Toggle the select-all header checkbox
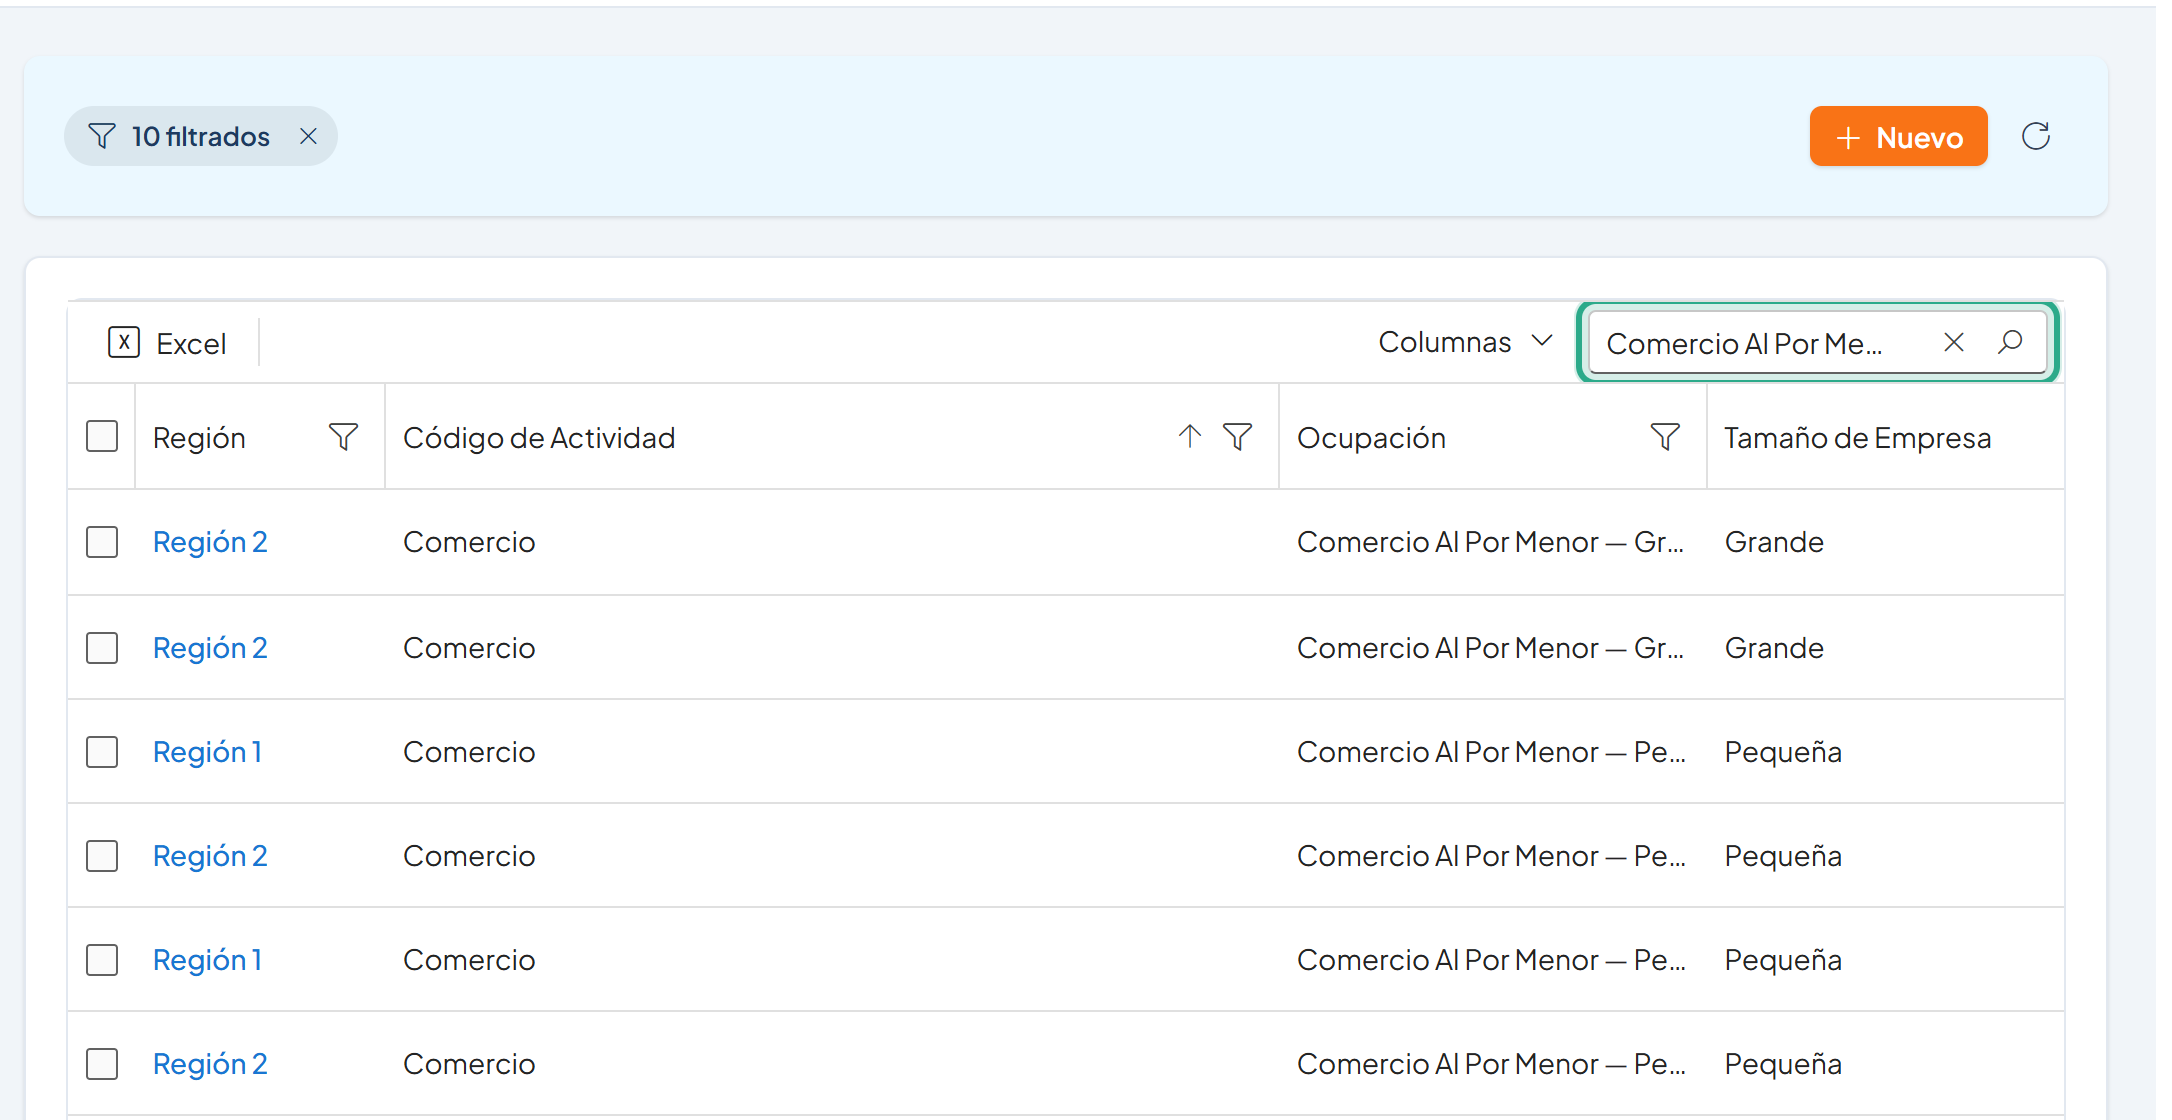Viewport: 2172px width, 1120px height. (x=102, y=437)
